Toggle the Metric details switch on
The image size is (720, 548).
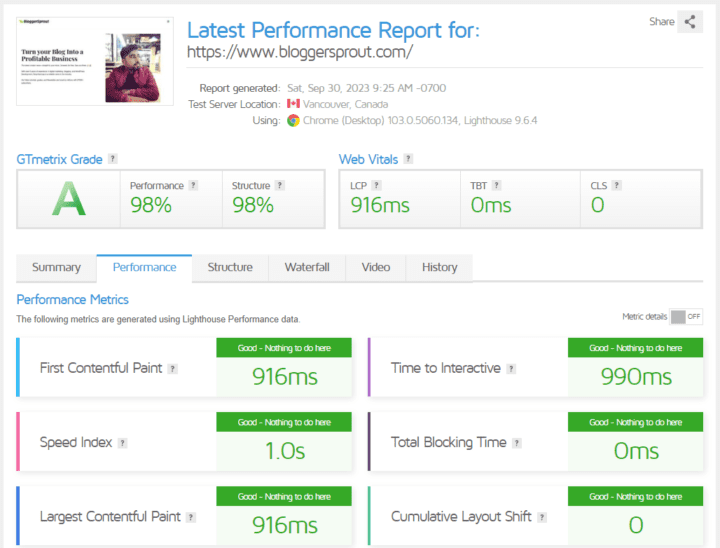(x=686, y=316)
